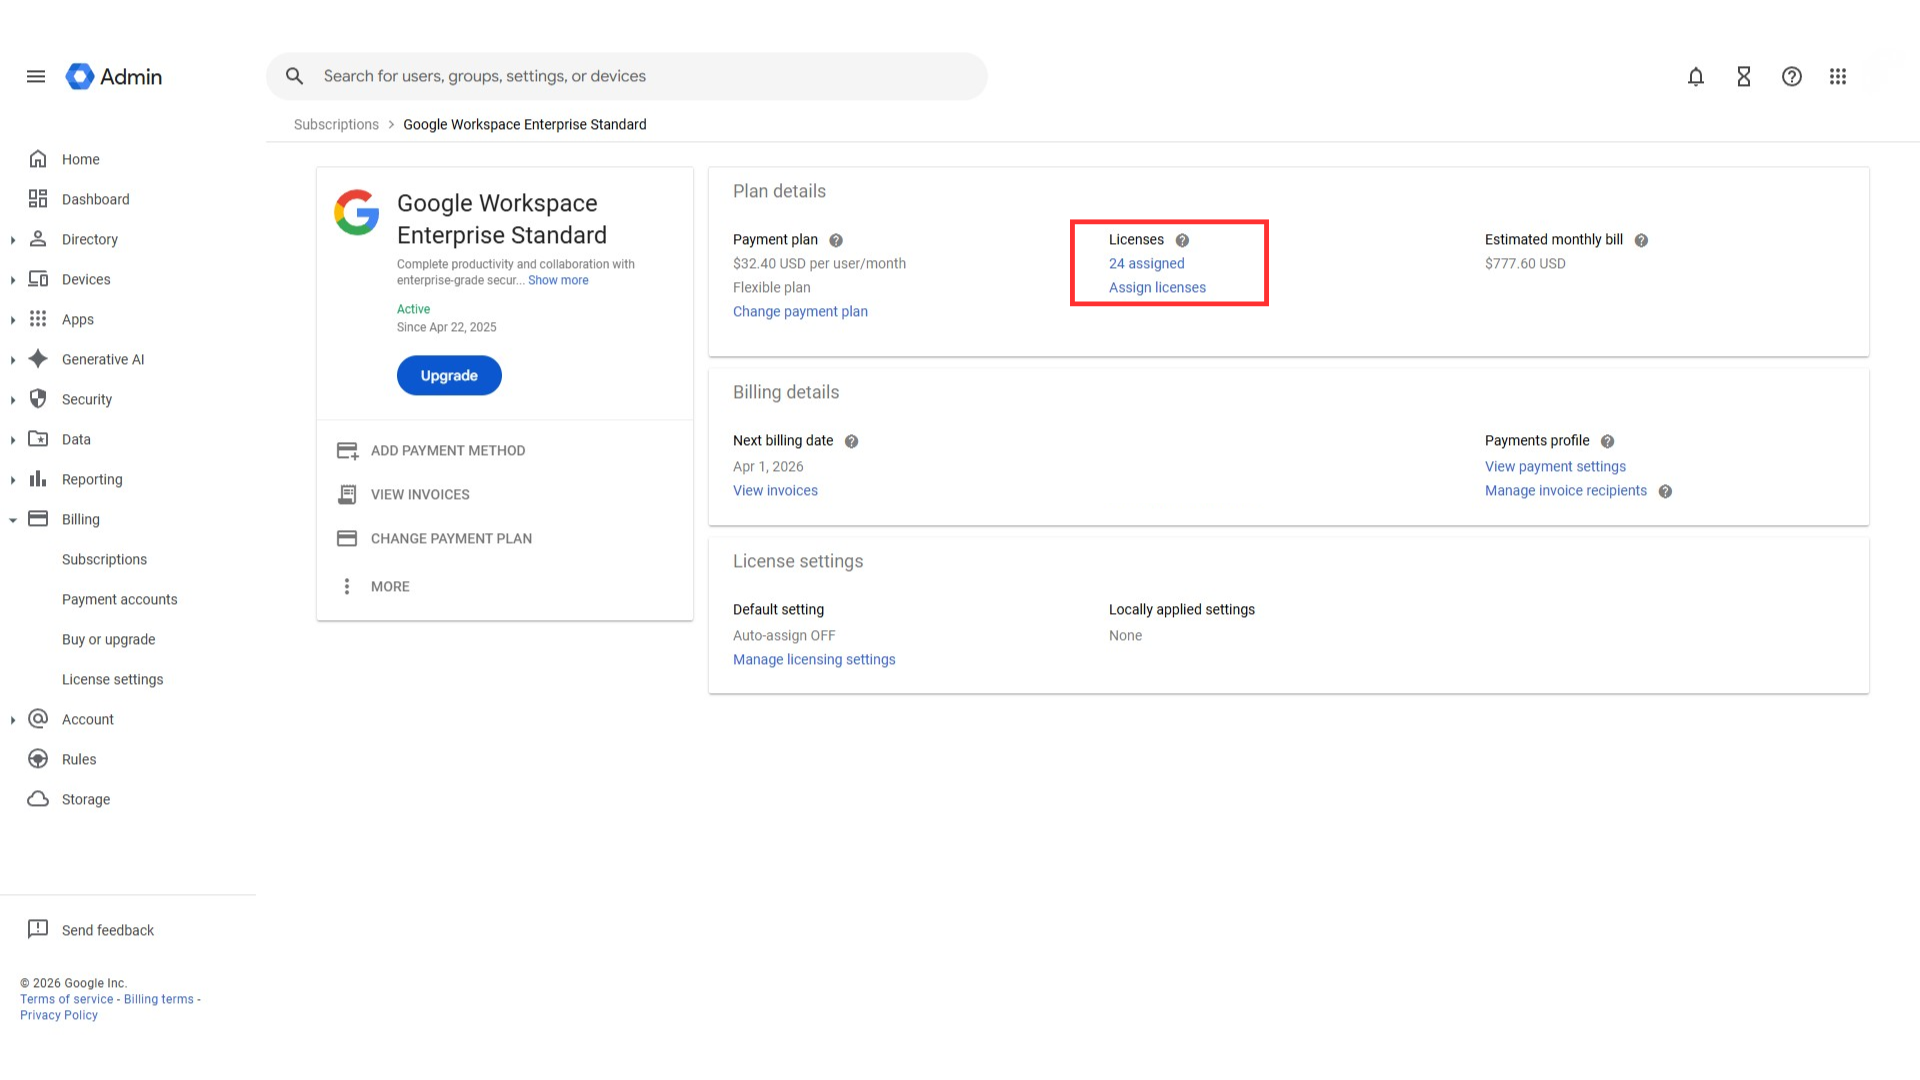The image size is (1920, 1080).
Task: Click View invoices link under billing date
Action: click(x=775, y=491)
